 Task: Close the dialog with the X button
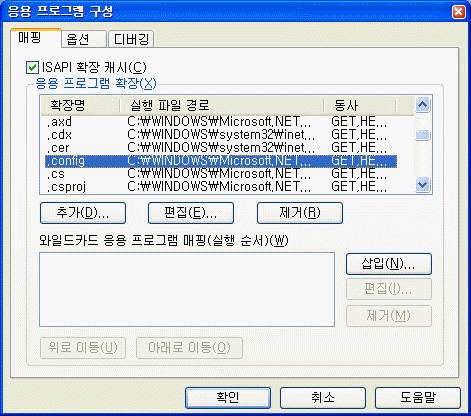click(x=459, y=12)
